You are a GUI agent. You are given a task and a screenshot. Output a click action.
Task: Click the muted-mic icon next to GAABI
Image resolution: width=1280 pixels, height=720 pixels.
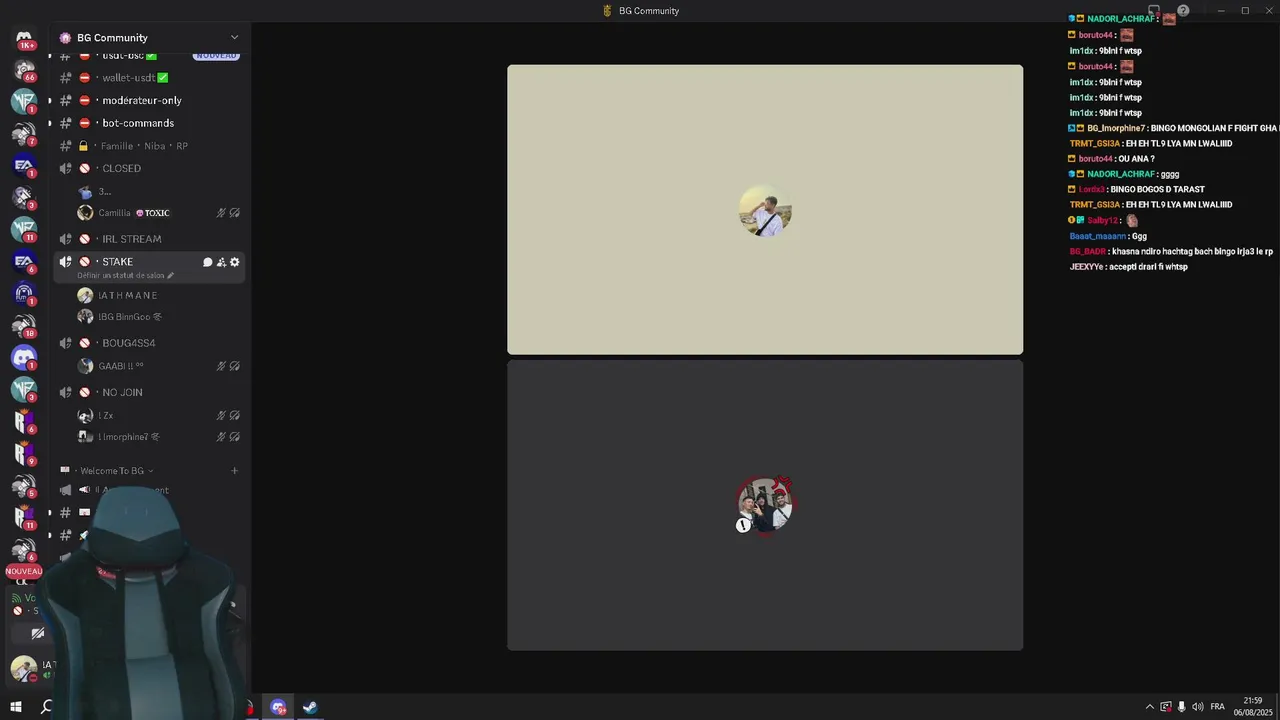click(221, 366)
